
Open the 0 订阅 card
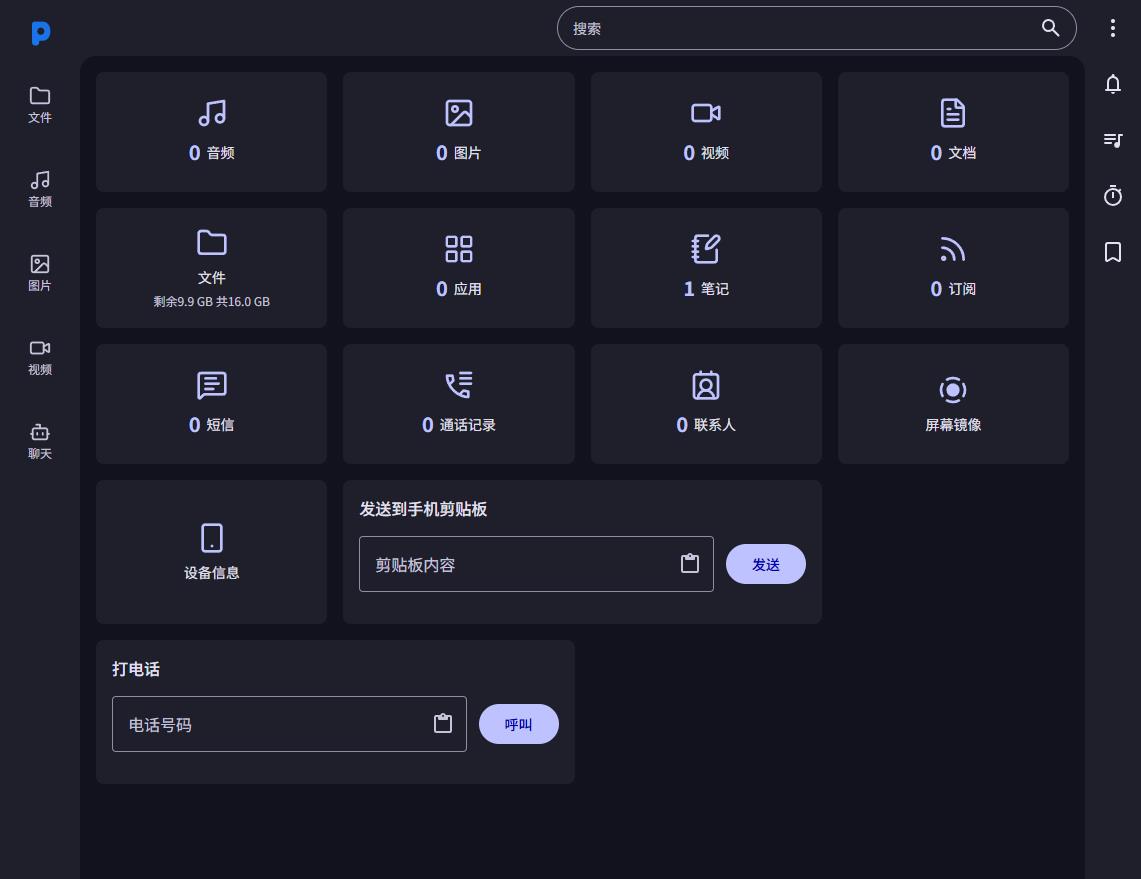click(953, 268)
